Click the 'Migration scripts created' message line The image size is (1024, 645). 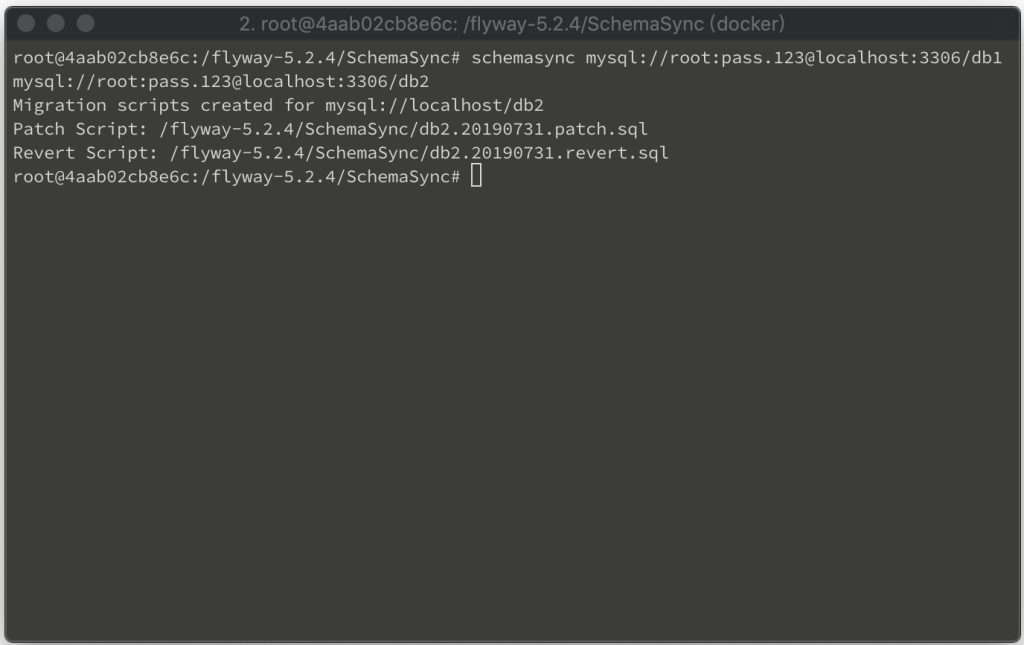click(x=278, y=105)
